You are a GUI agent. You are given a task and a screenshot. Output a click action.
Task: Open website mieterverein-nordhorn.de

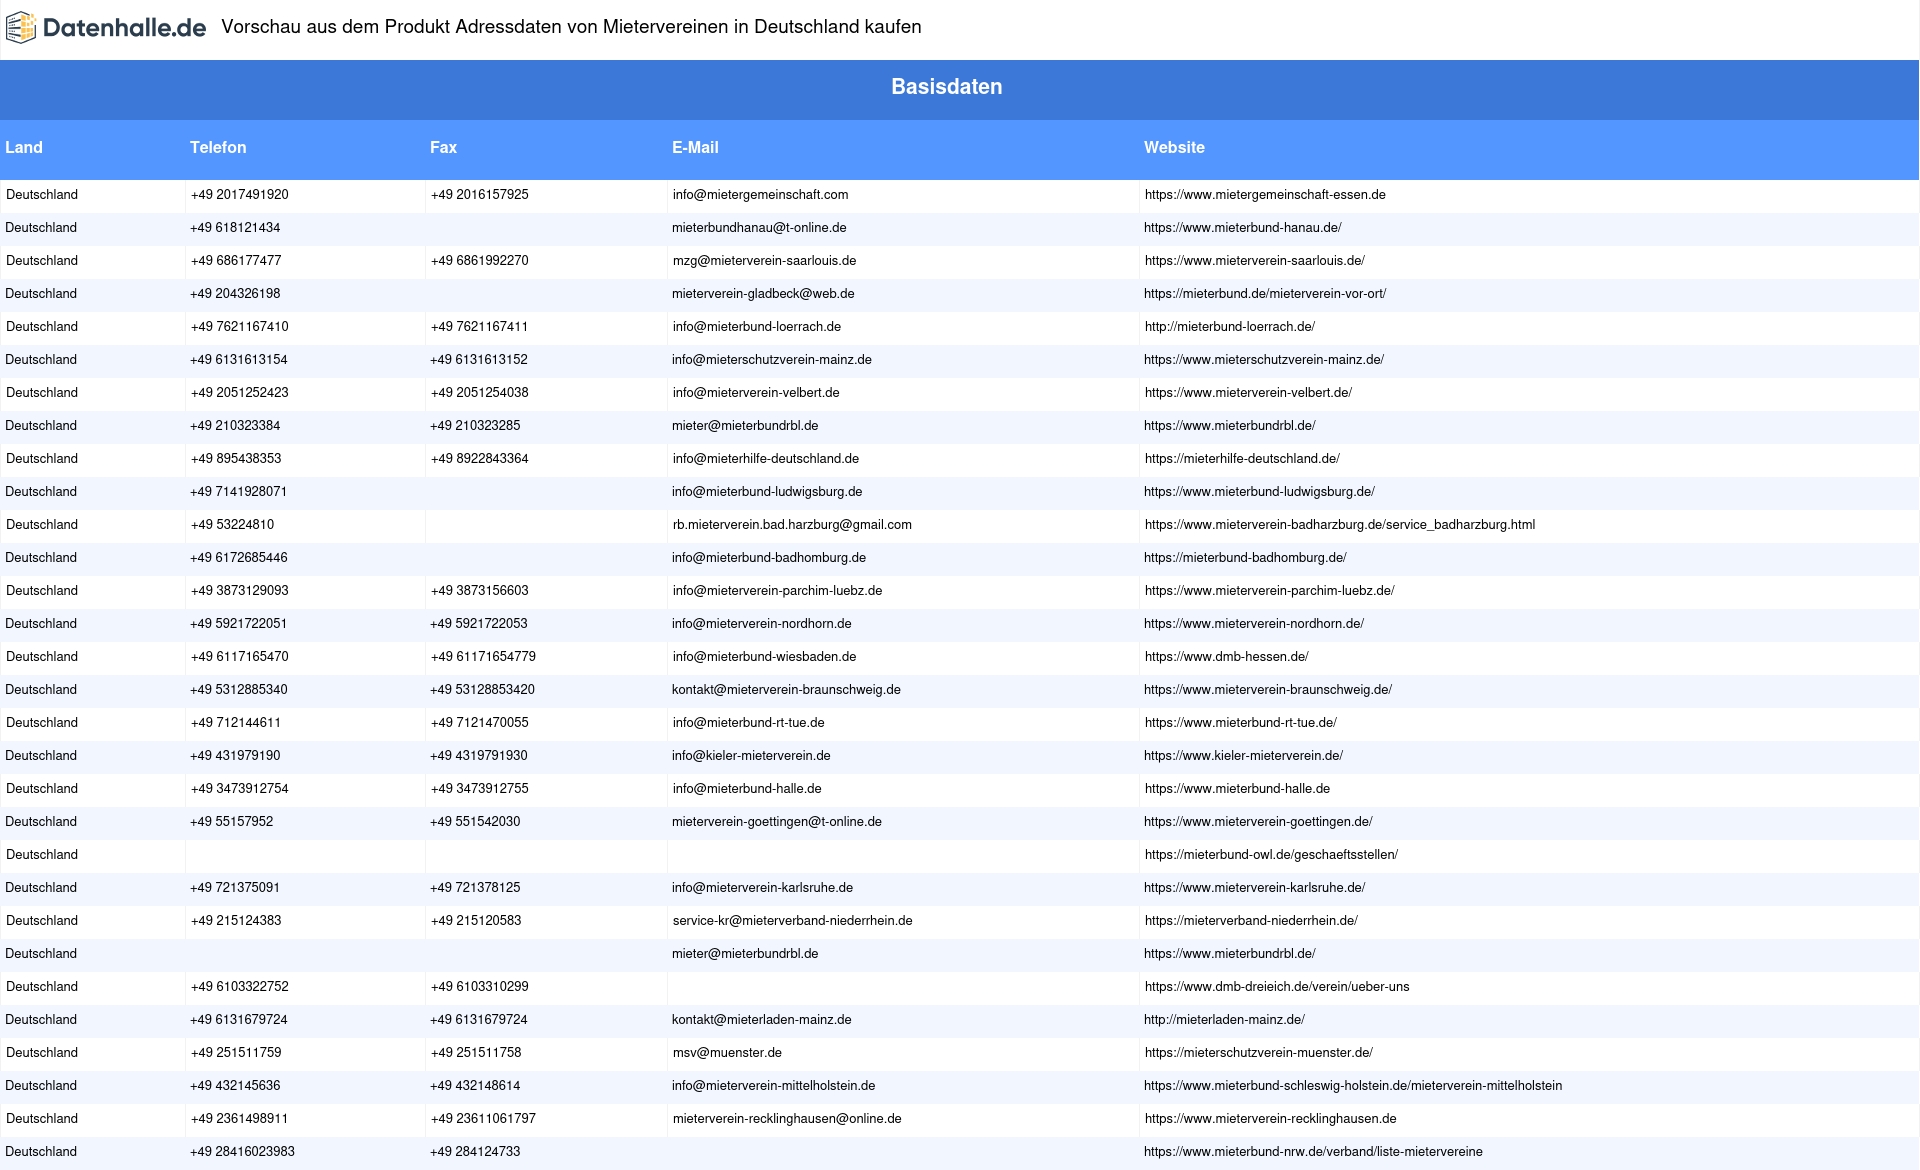(1254, 624)
